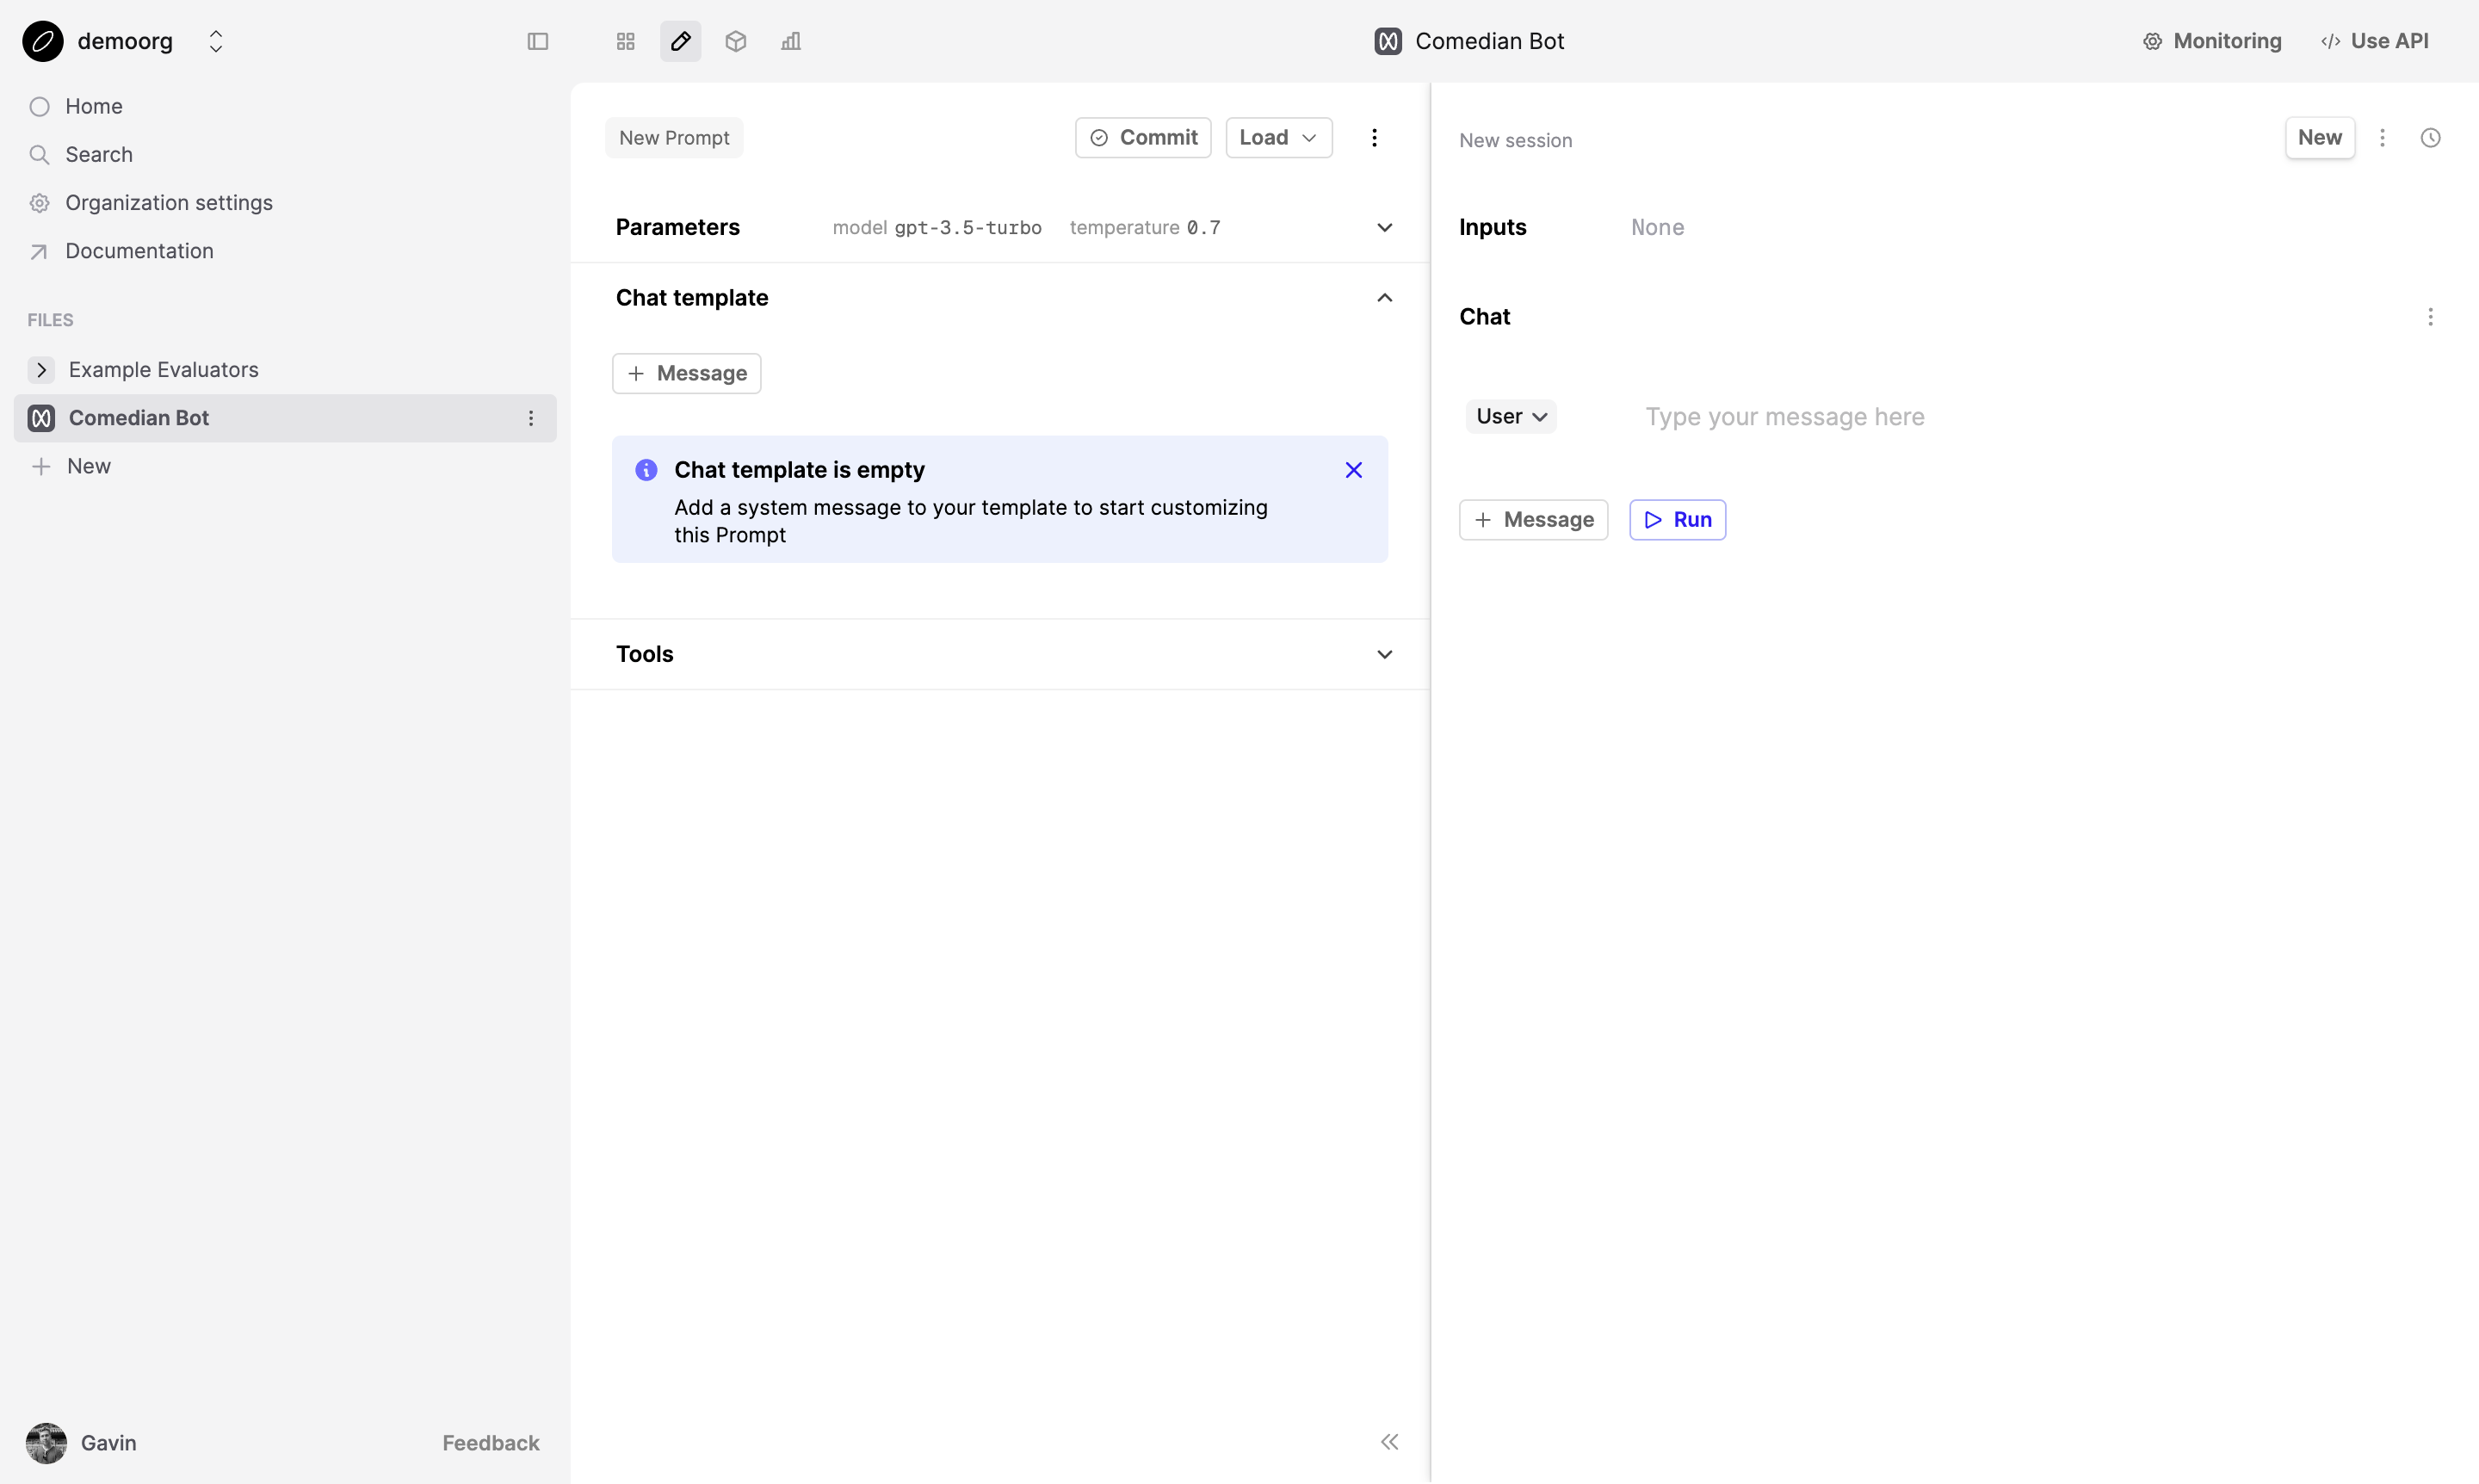
Task: Open the deployments cube view
Action: click(735, 41)
